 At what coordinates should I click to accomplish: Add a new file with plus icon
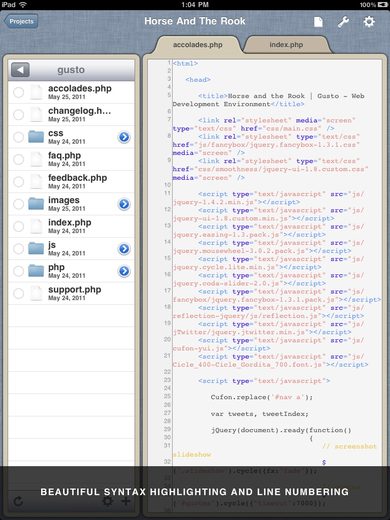126,501
